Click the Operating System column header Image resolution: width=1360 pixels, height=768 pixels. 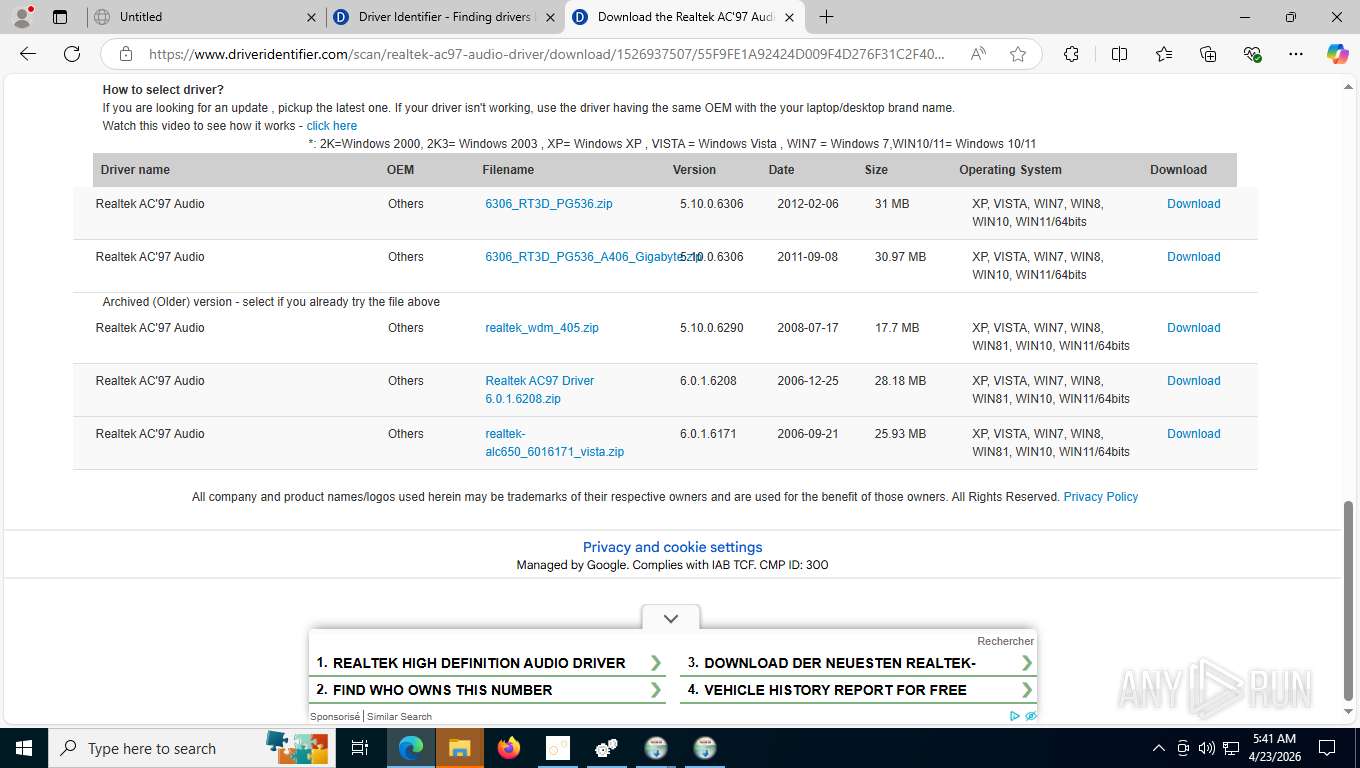pyautogui.click(x=1010, y=170)
